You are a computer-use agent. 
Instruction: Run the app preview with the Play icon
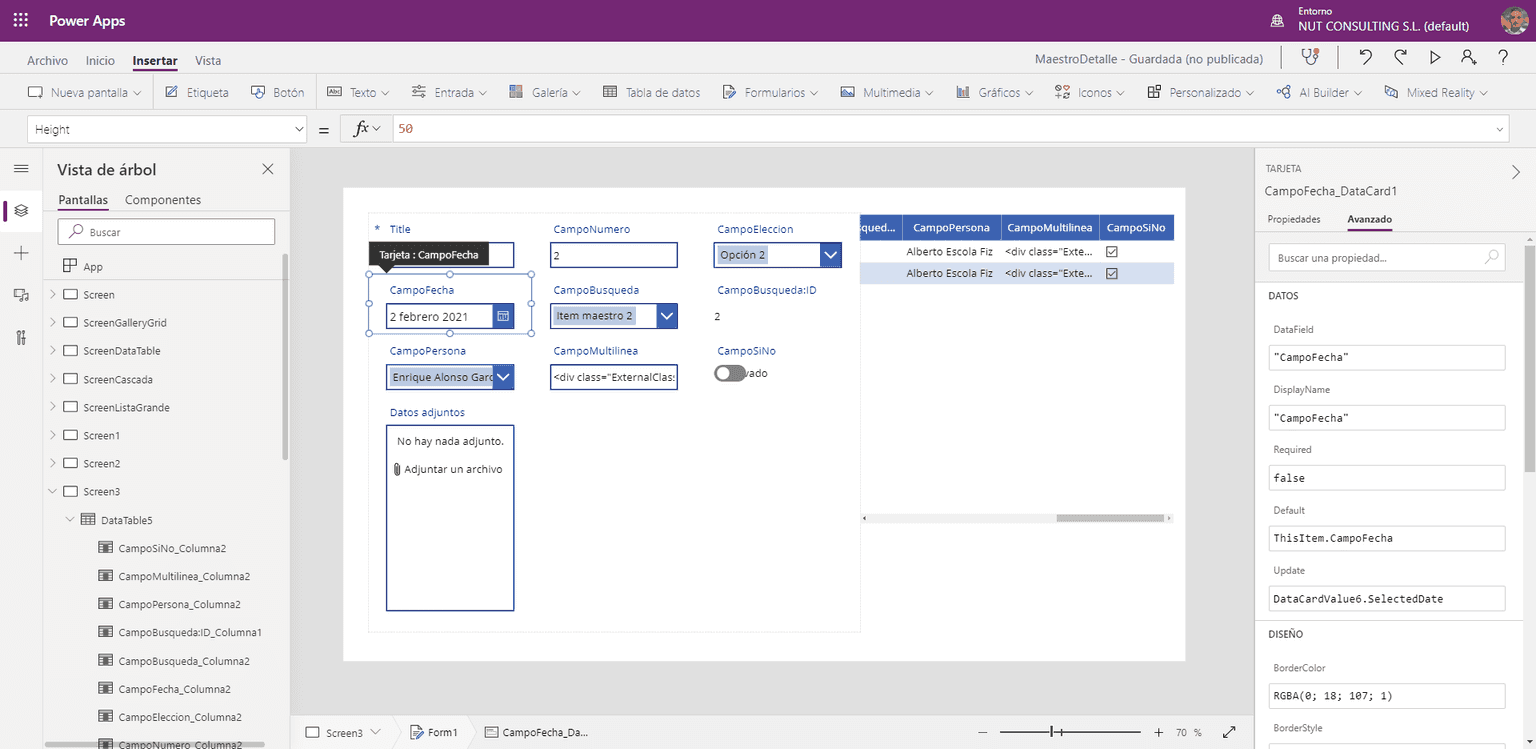point(1435,58)
